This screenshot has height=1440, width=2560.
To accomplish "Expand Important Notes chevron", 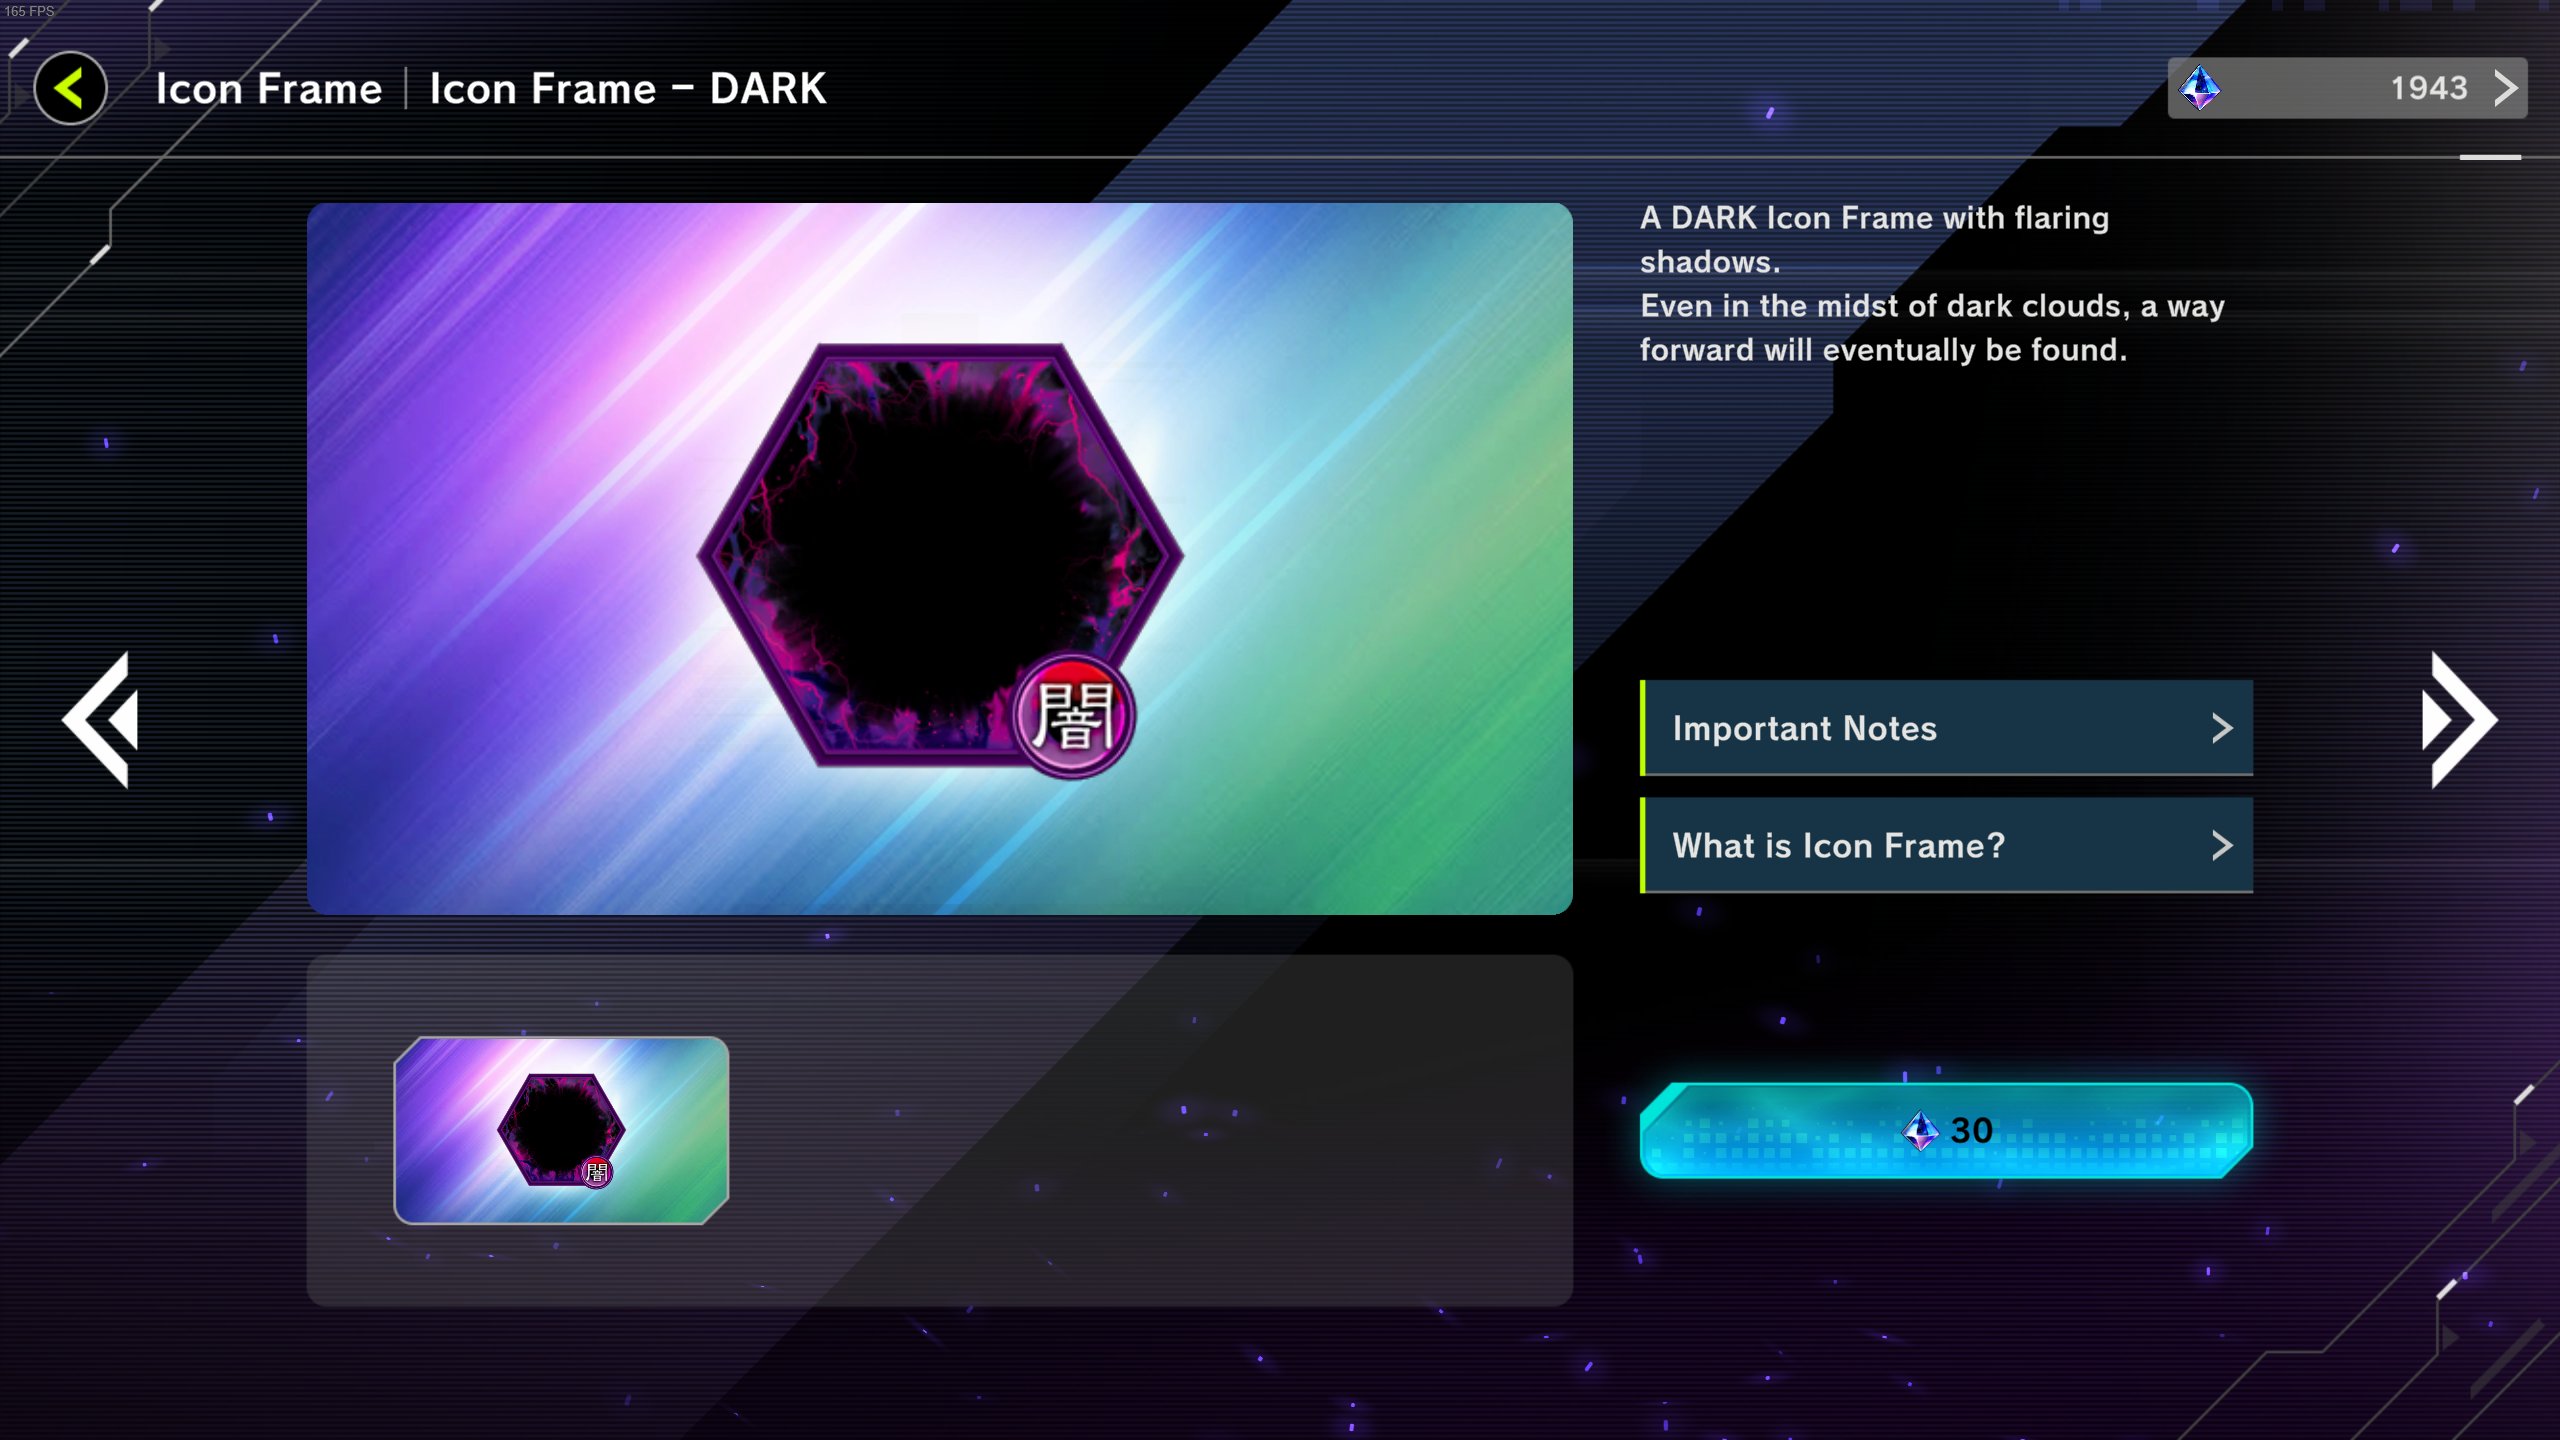I will 2221,728.
